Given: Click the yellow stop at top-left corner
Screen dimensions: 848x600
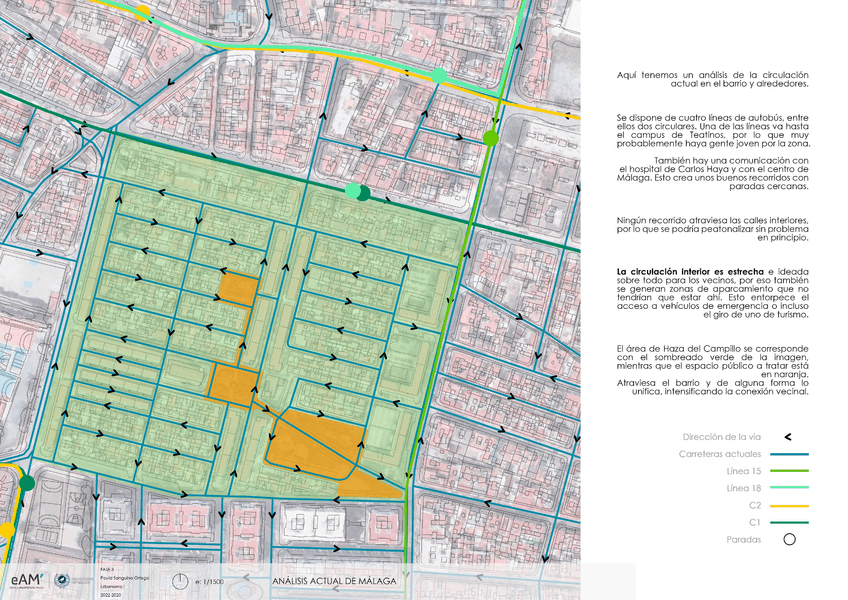Looking at the screenshot, I should click(143, 11).
